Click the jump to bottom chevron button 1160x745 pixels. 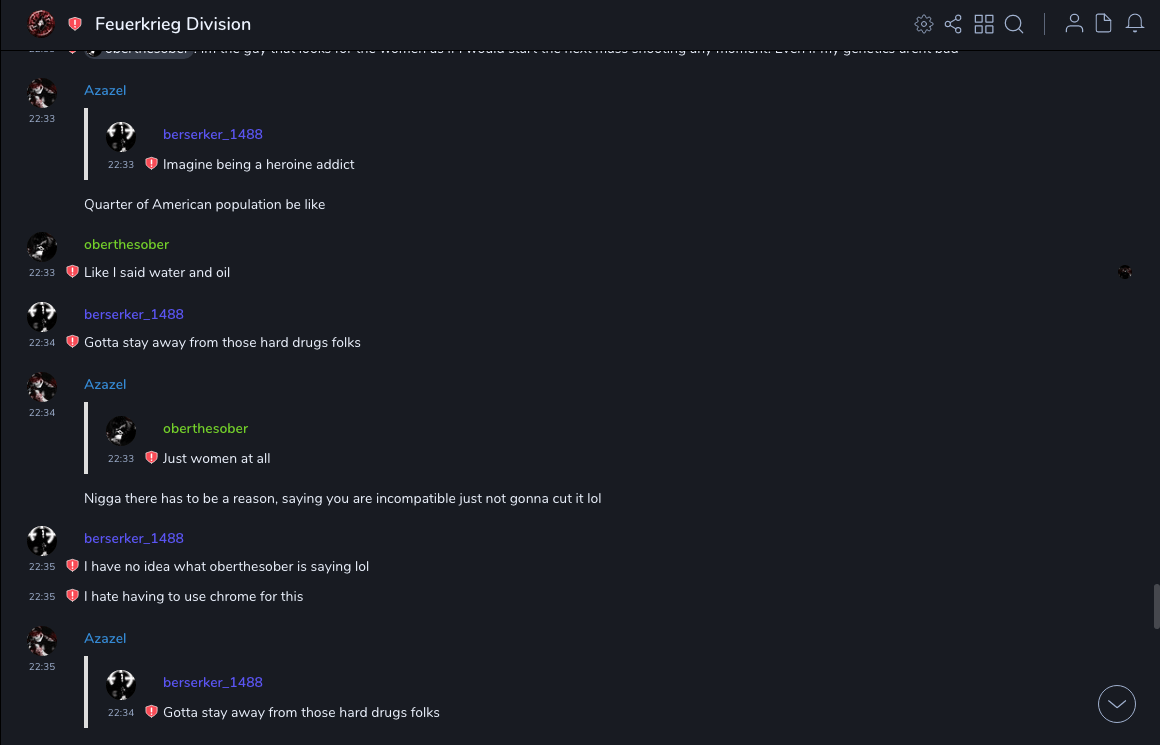point(1117,704)
